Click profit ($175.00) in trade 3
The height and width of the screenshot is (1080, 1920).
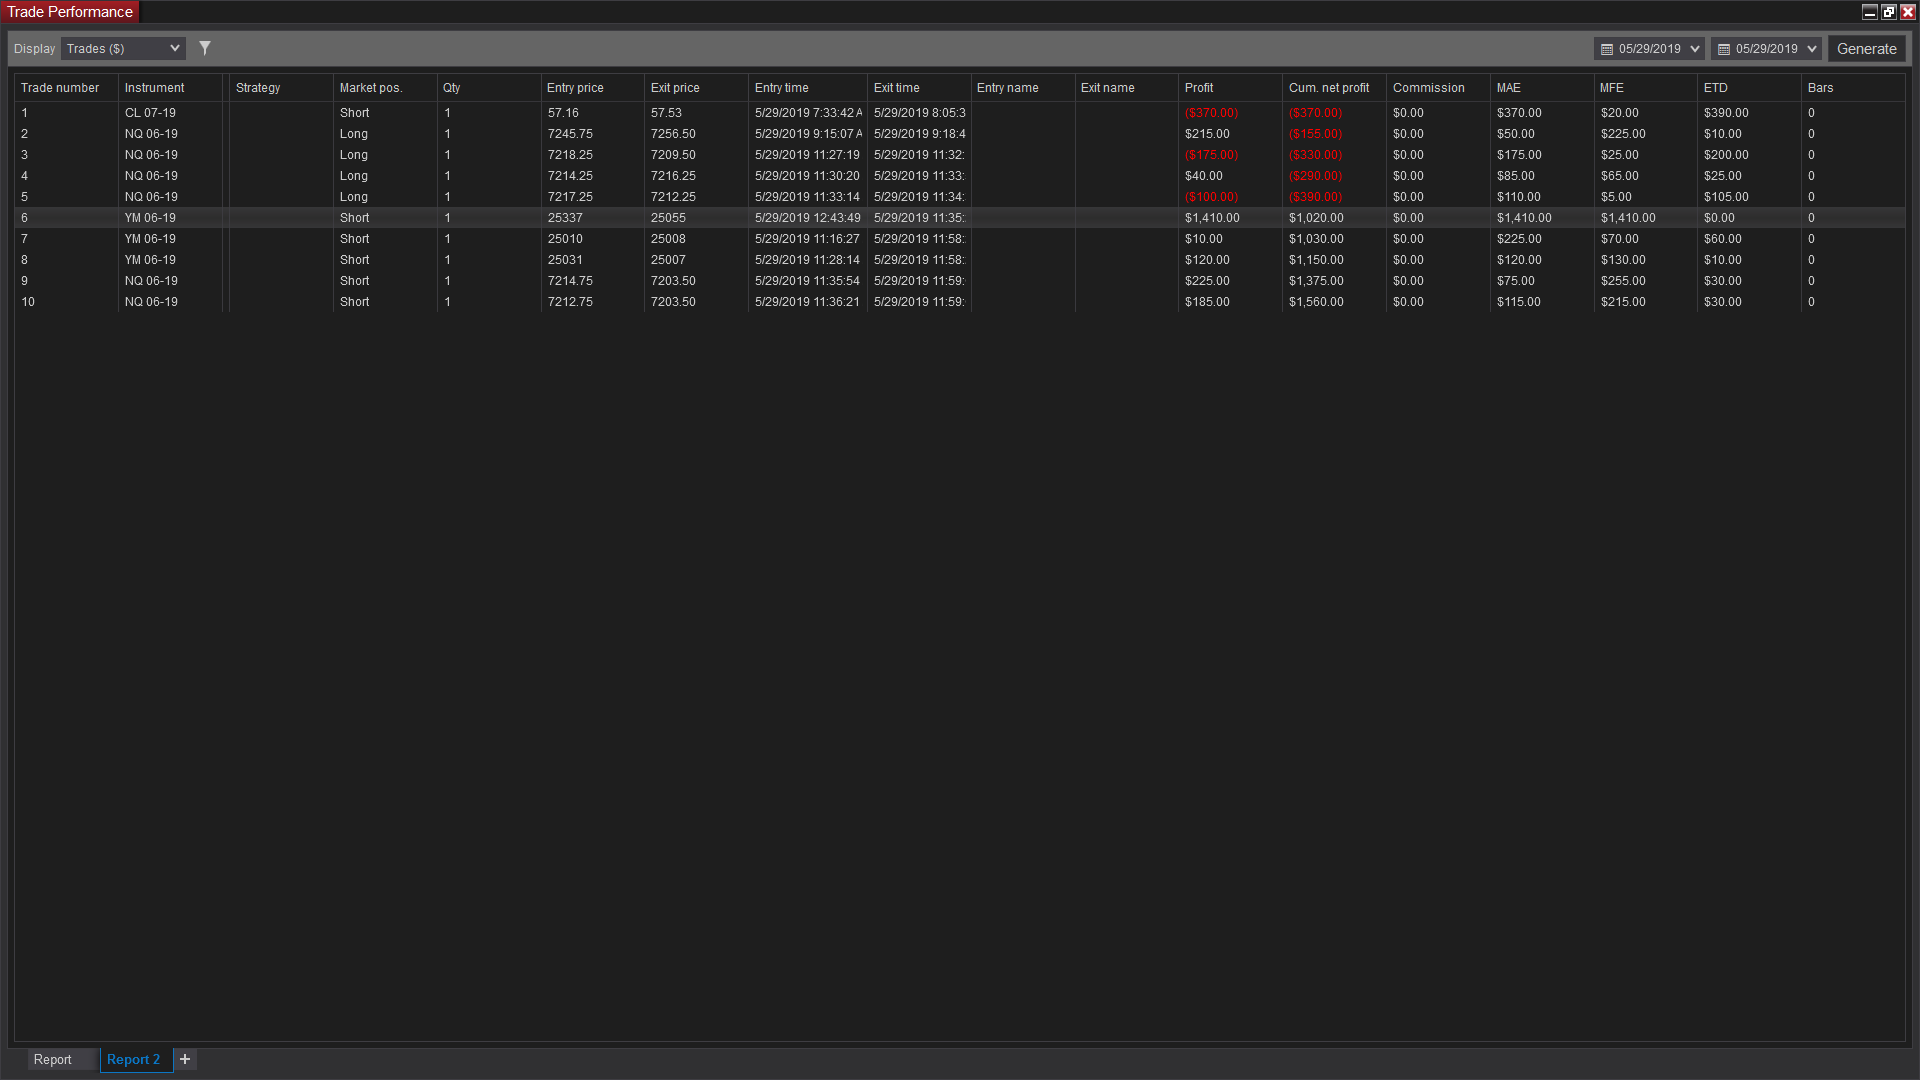pos(1211,155)
